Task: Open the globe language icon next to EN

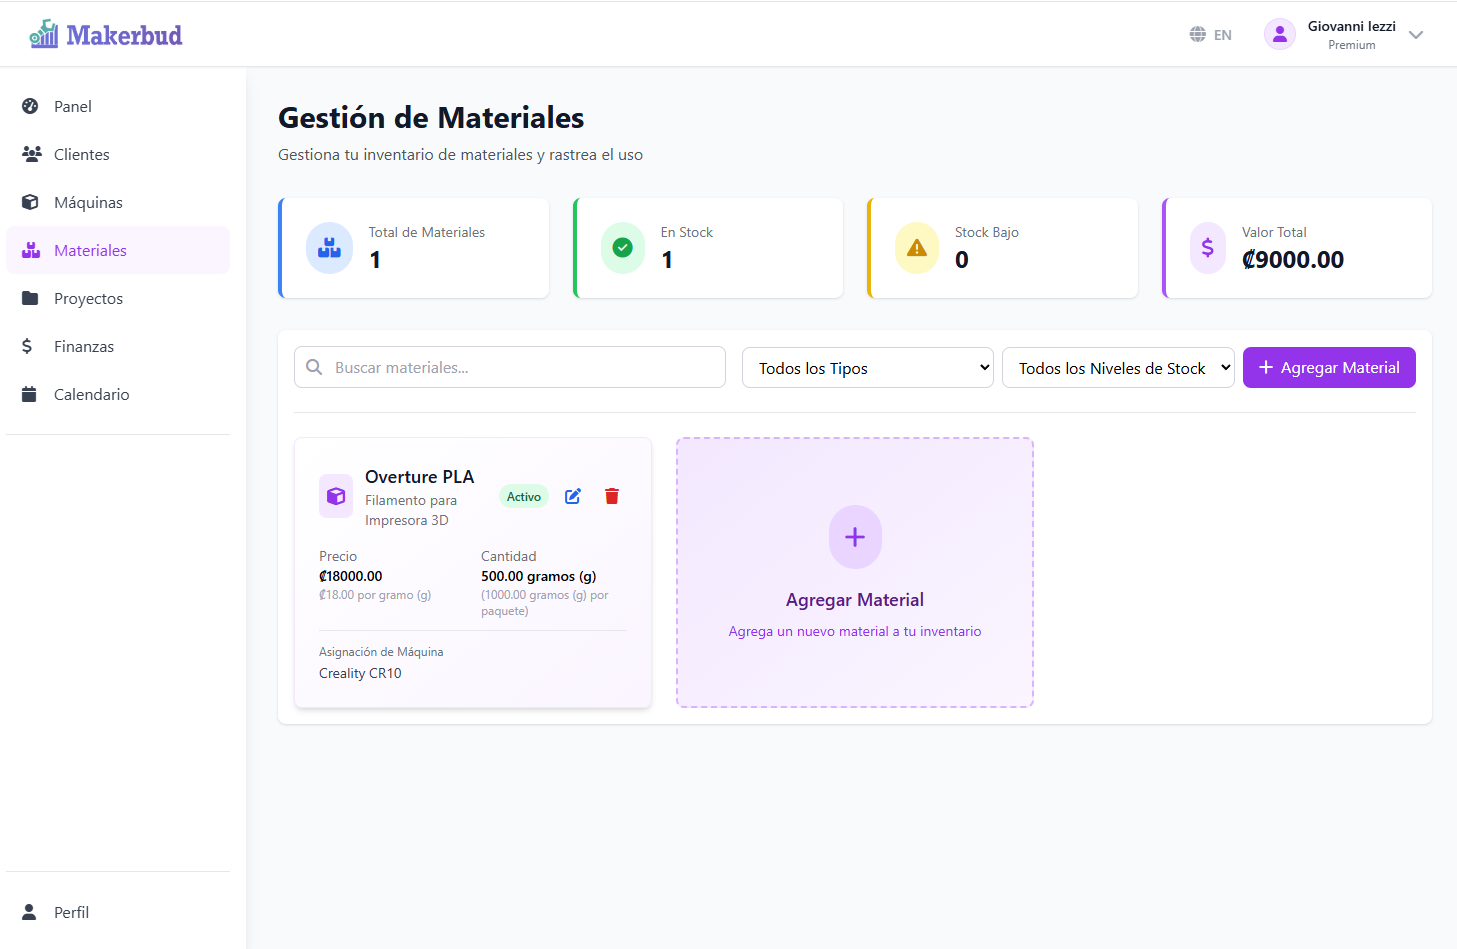Action: click(1197, 33)
